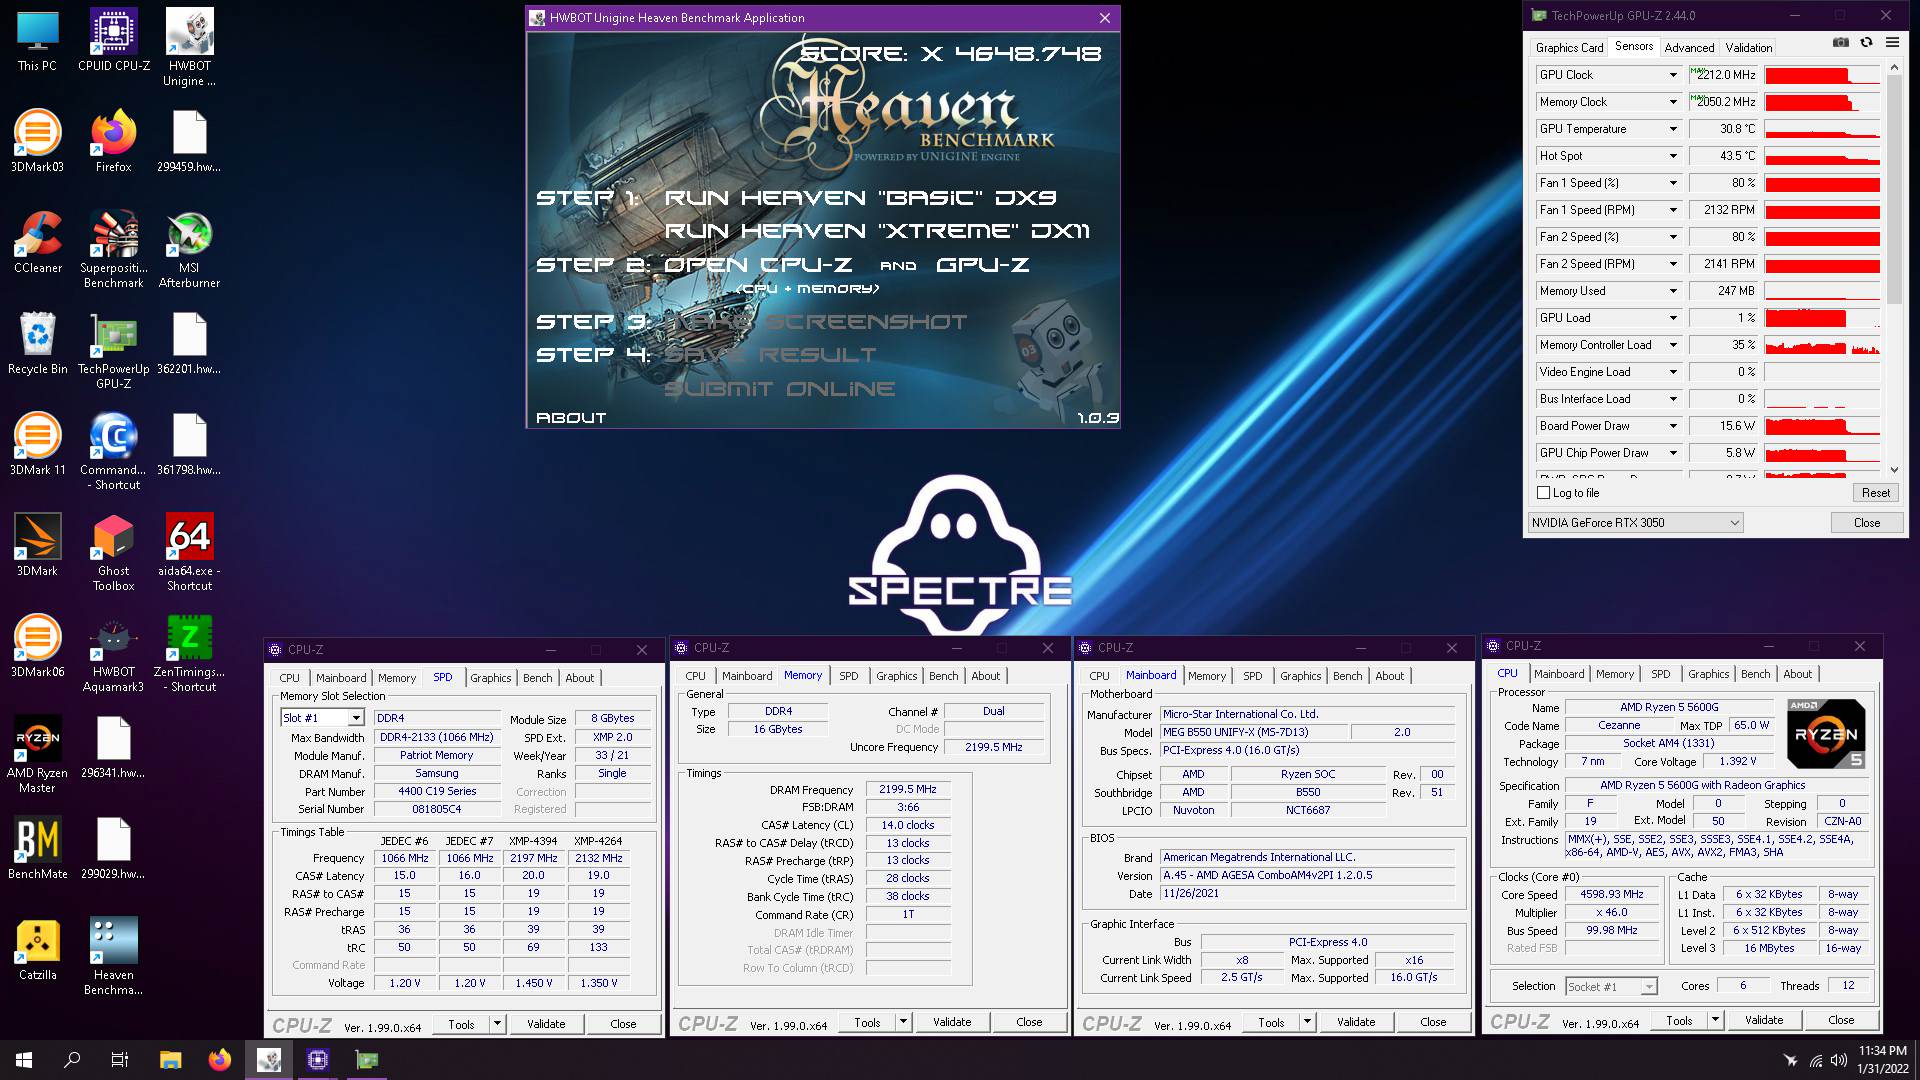Open the Command Prompt shortcut icon
The image size is (1920, 1080).
114,451
